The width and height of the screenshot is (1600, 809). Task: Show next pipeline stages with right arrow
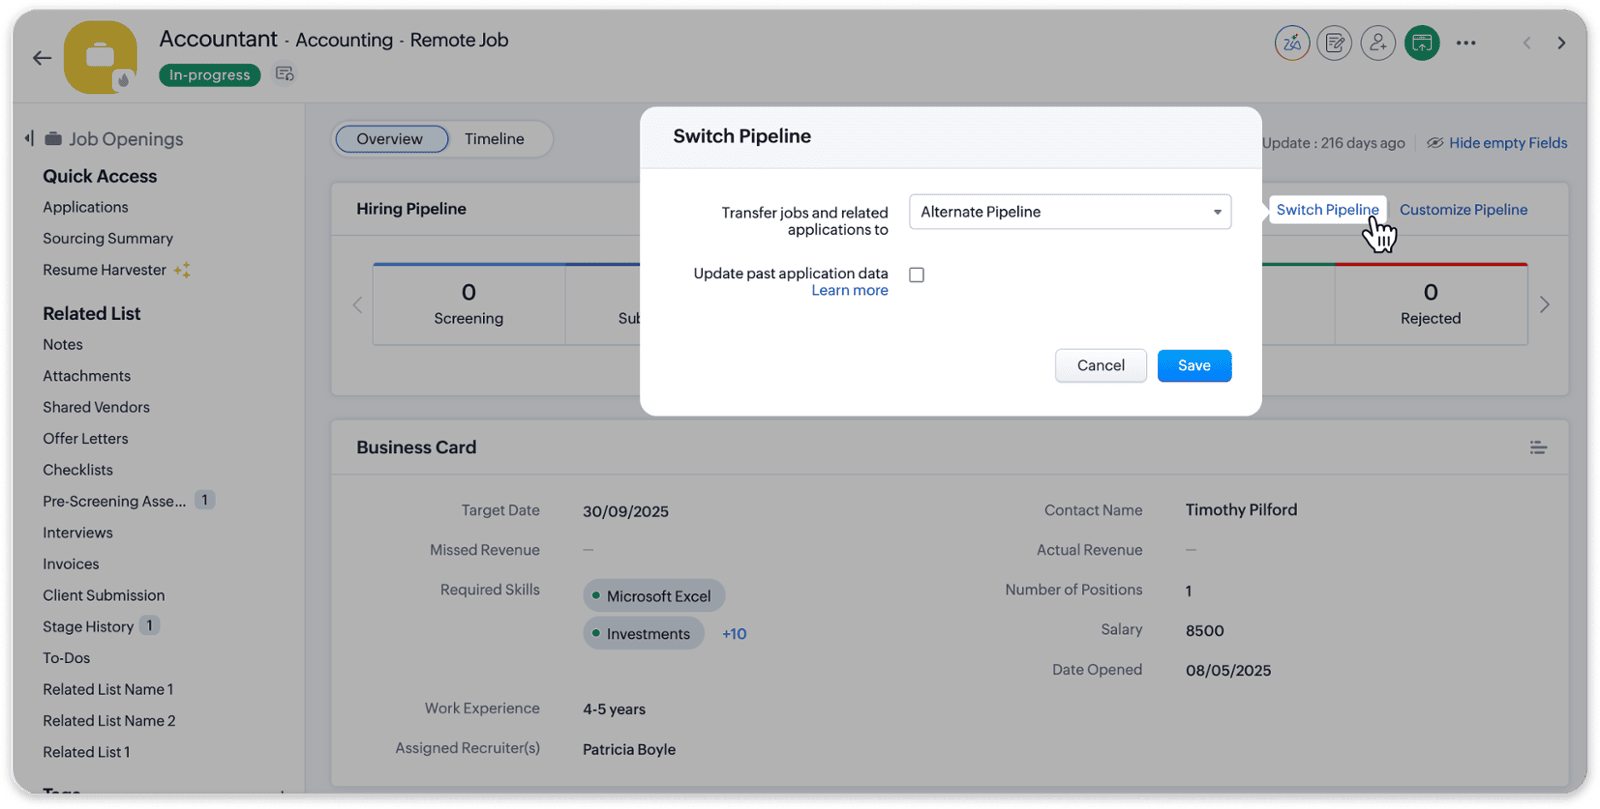(x=1544, y=304)
